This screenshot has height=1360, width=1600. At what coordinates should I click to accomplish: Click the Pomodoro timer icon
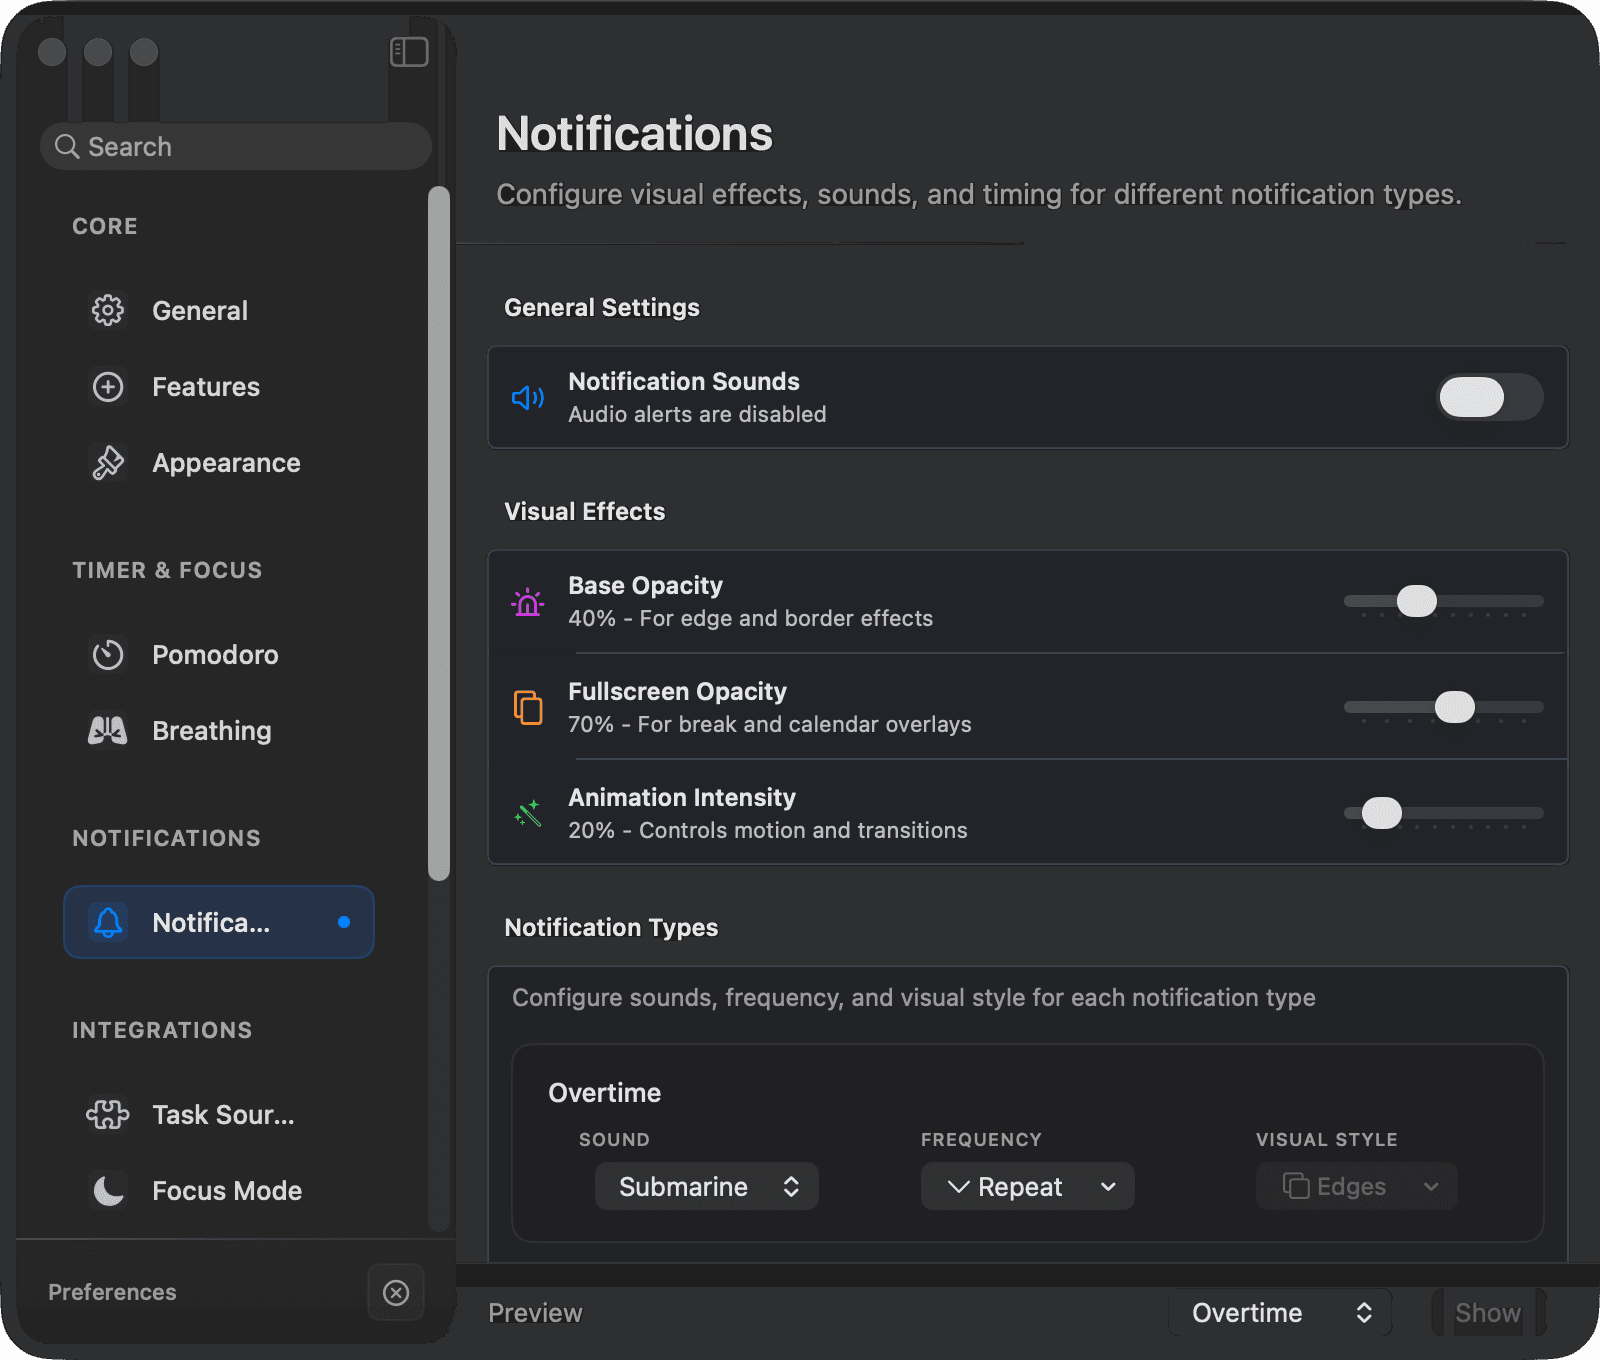click(x=108, y=654)
